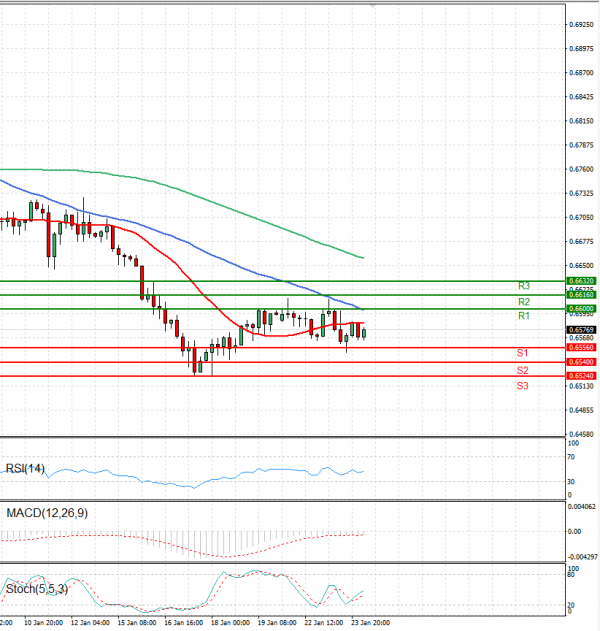Click the S3 support label
This screenshot has width=600, height=631.
pos(522,386)
